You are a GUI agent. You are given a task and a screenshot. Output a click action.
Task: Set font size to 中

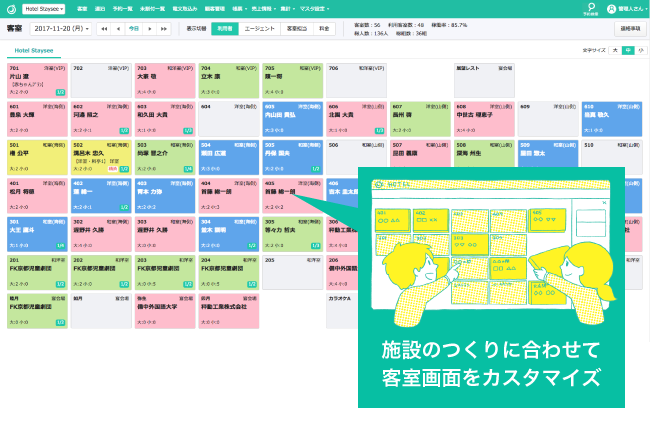627,49
